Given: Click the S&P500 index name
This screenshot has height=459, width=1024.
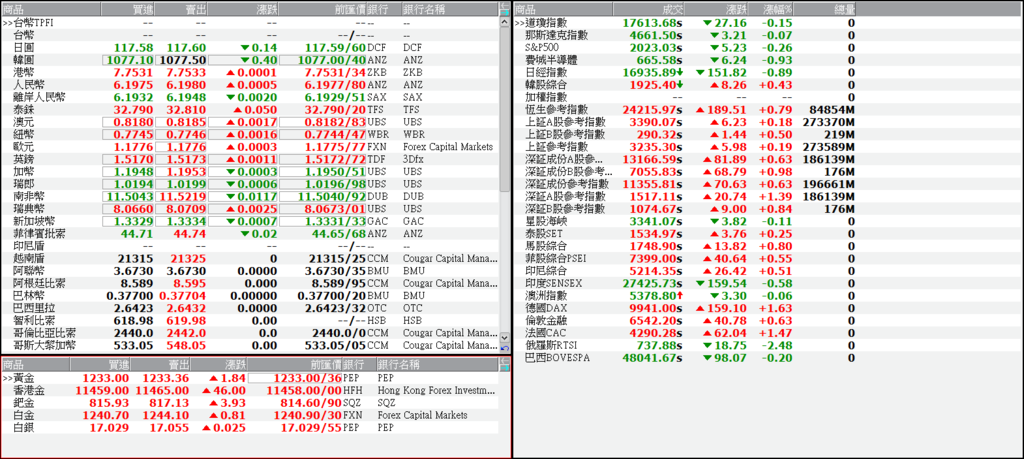Looking at the screenshot, I should click(541, 48).
